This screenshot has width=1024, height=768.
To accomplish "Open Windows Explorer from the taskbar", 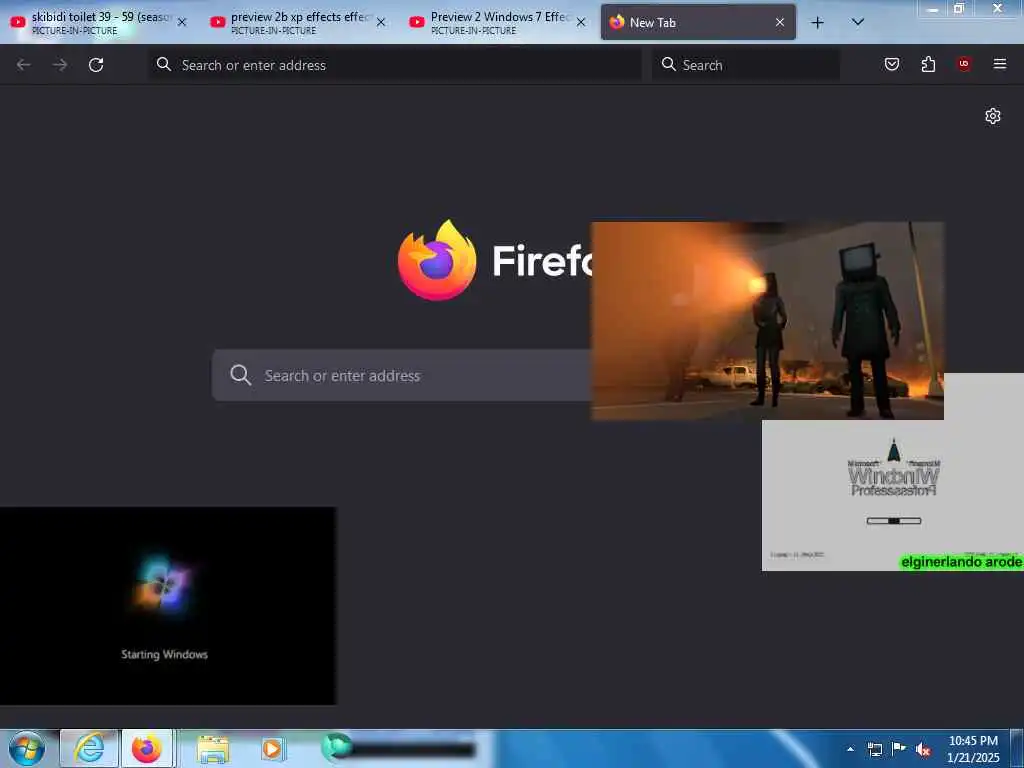I will pyautogui.click(x=213, y=749).
